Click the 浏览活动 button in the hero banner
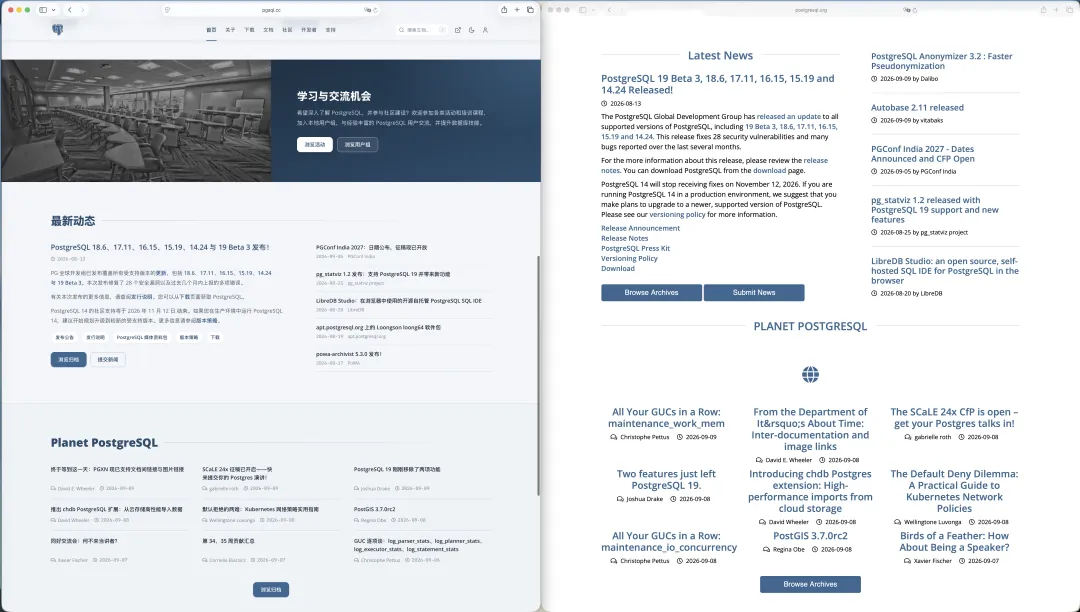1080x612 pixels. (315, 145)
